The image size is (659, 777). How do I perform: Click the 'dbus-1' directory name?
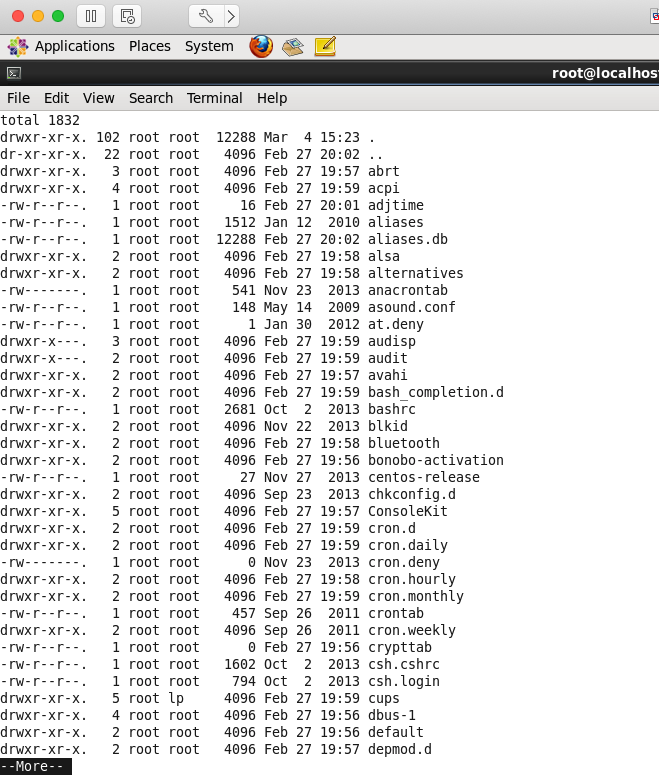391,716
